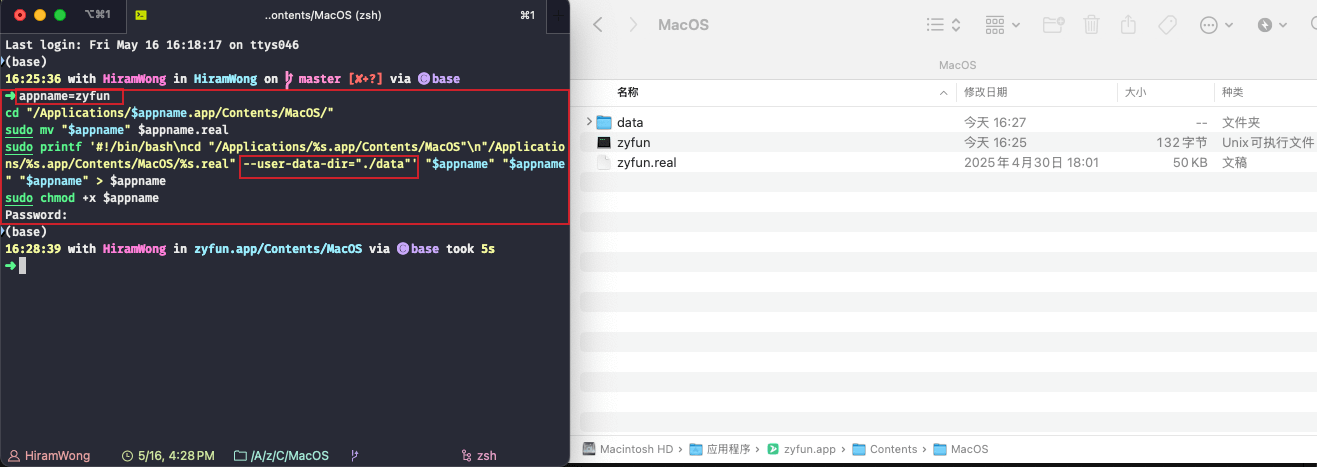This screenshot has height=467, width=1317.
Task: Go back in the Finder window
Action: pos(598,25)
